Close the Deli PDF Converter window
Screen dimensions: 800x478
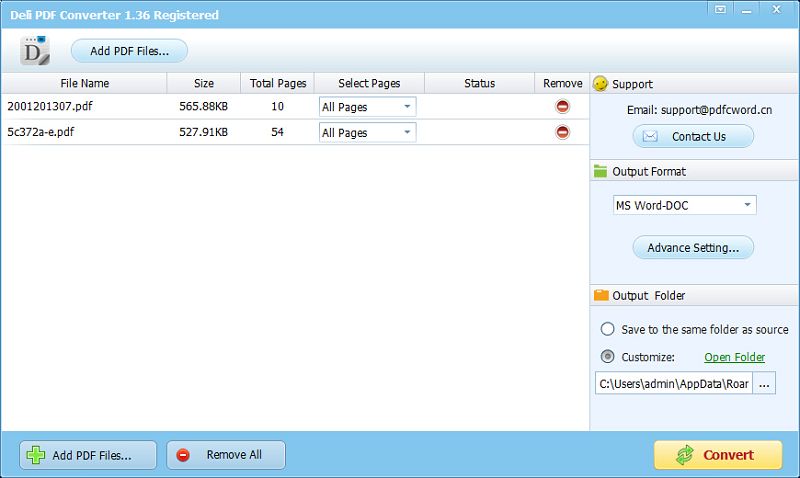tap(776, 9)
